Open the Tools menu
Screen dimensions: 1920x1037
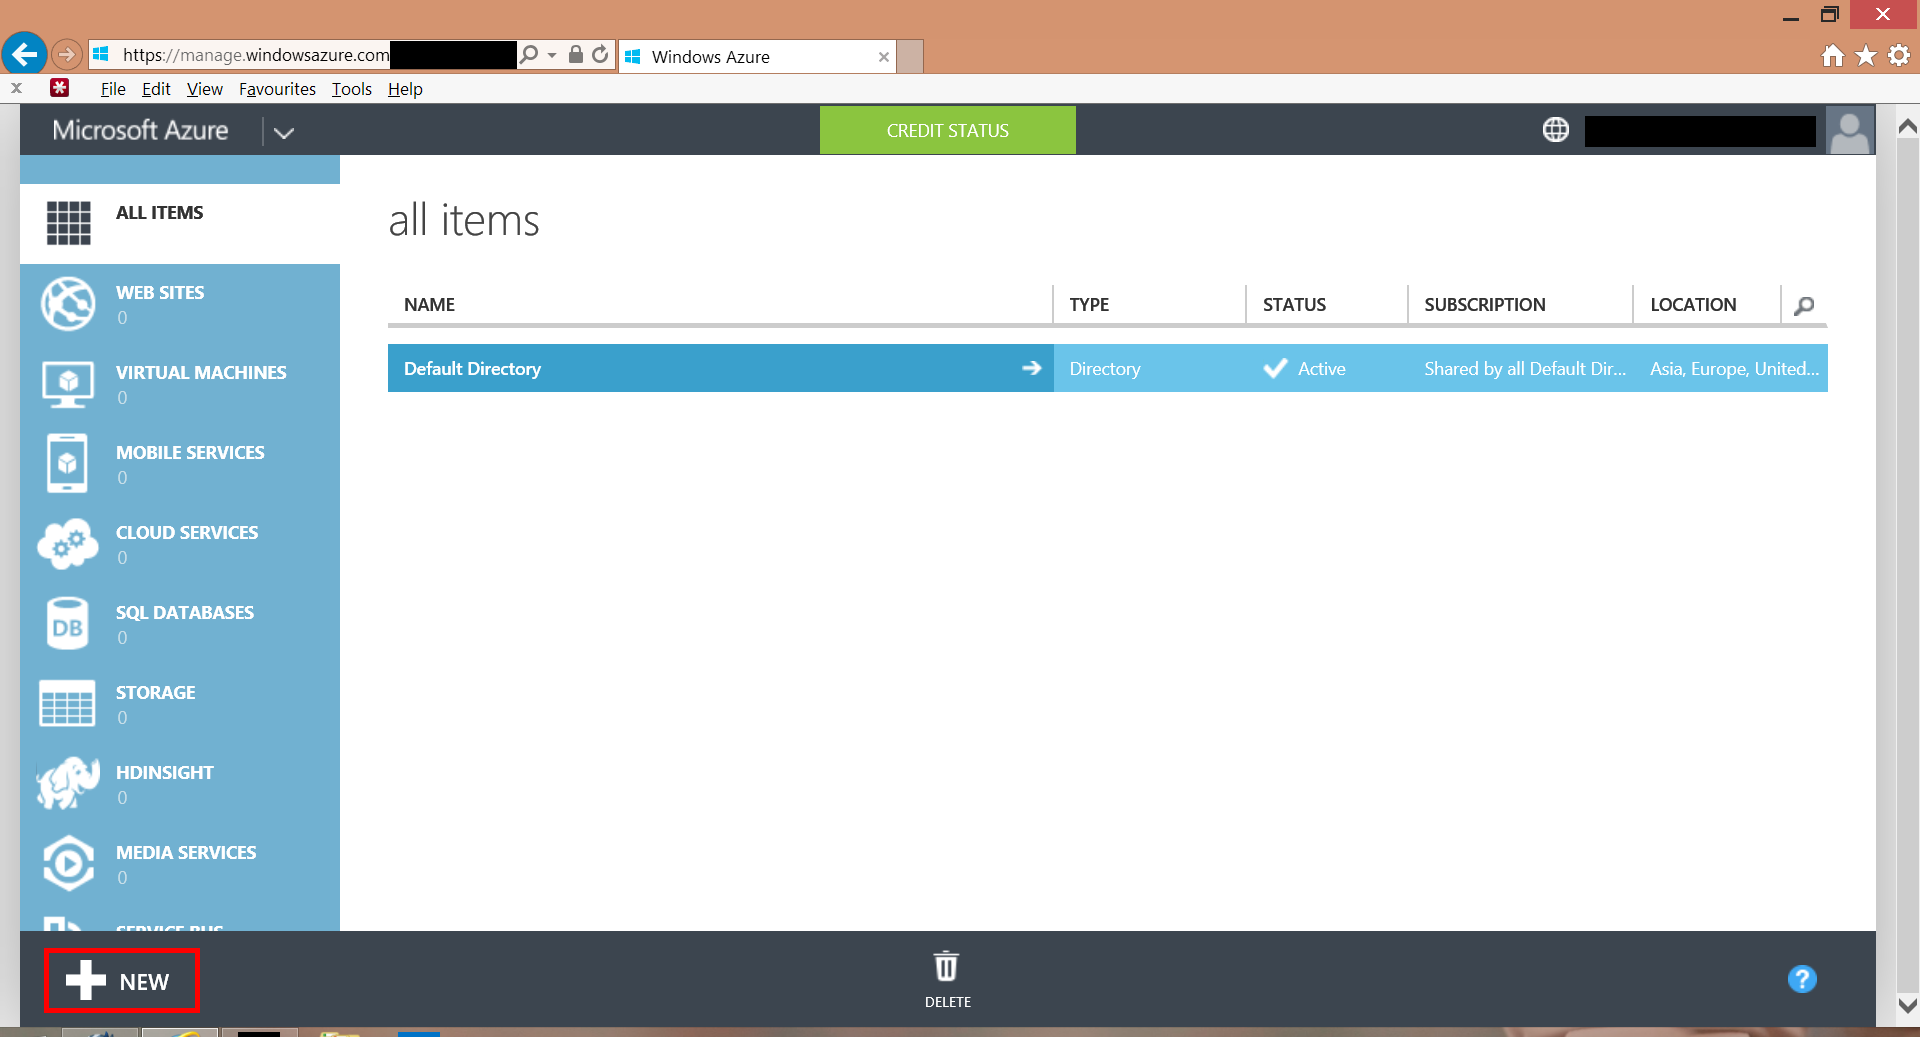(352, 89)
